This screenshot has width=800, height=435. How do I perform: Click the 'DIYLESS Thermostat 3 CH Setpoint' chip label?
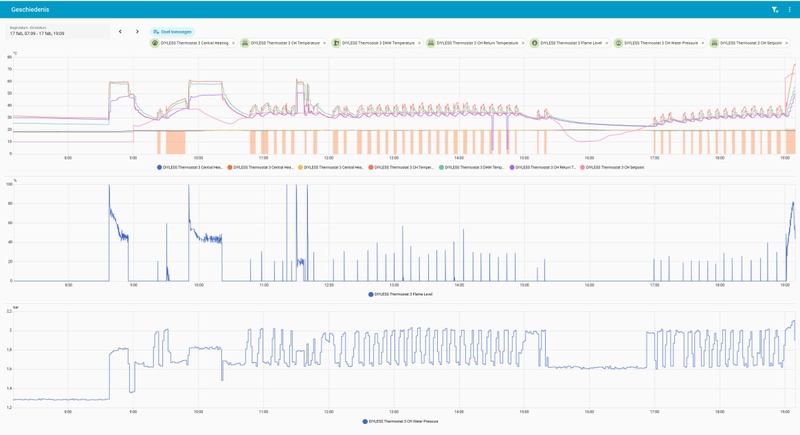tap(751, 43)
